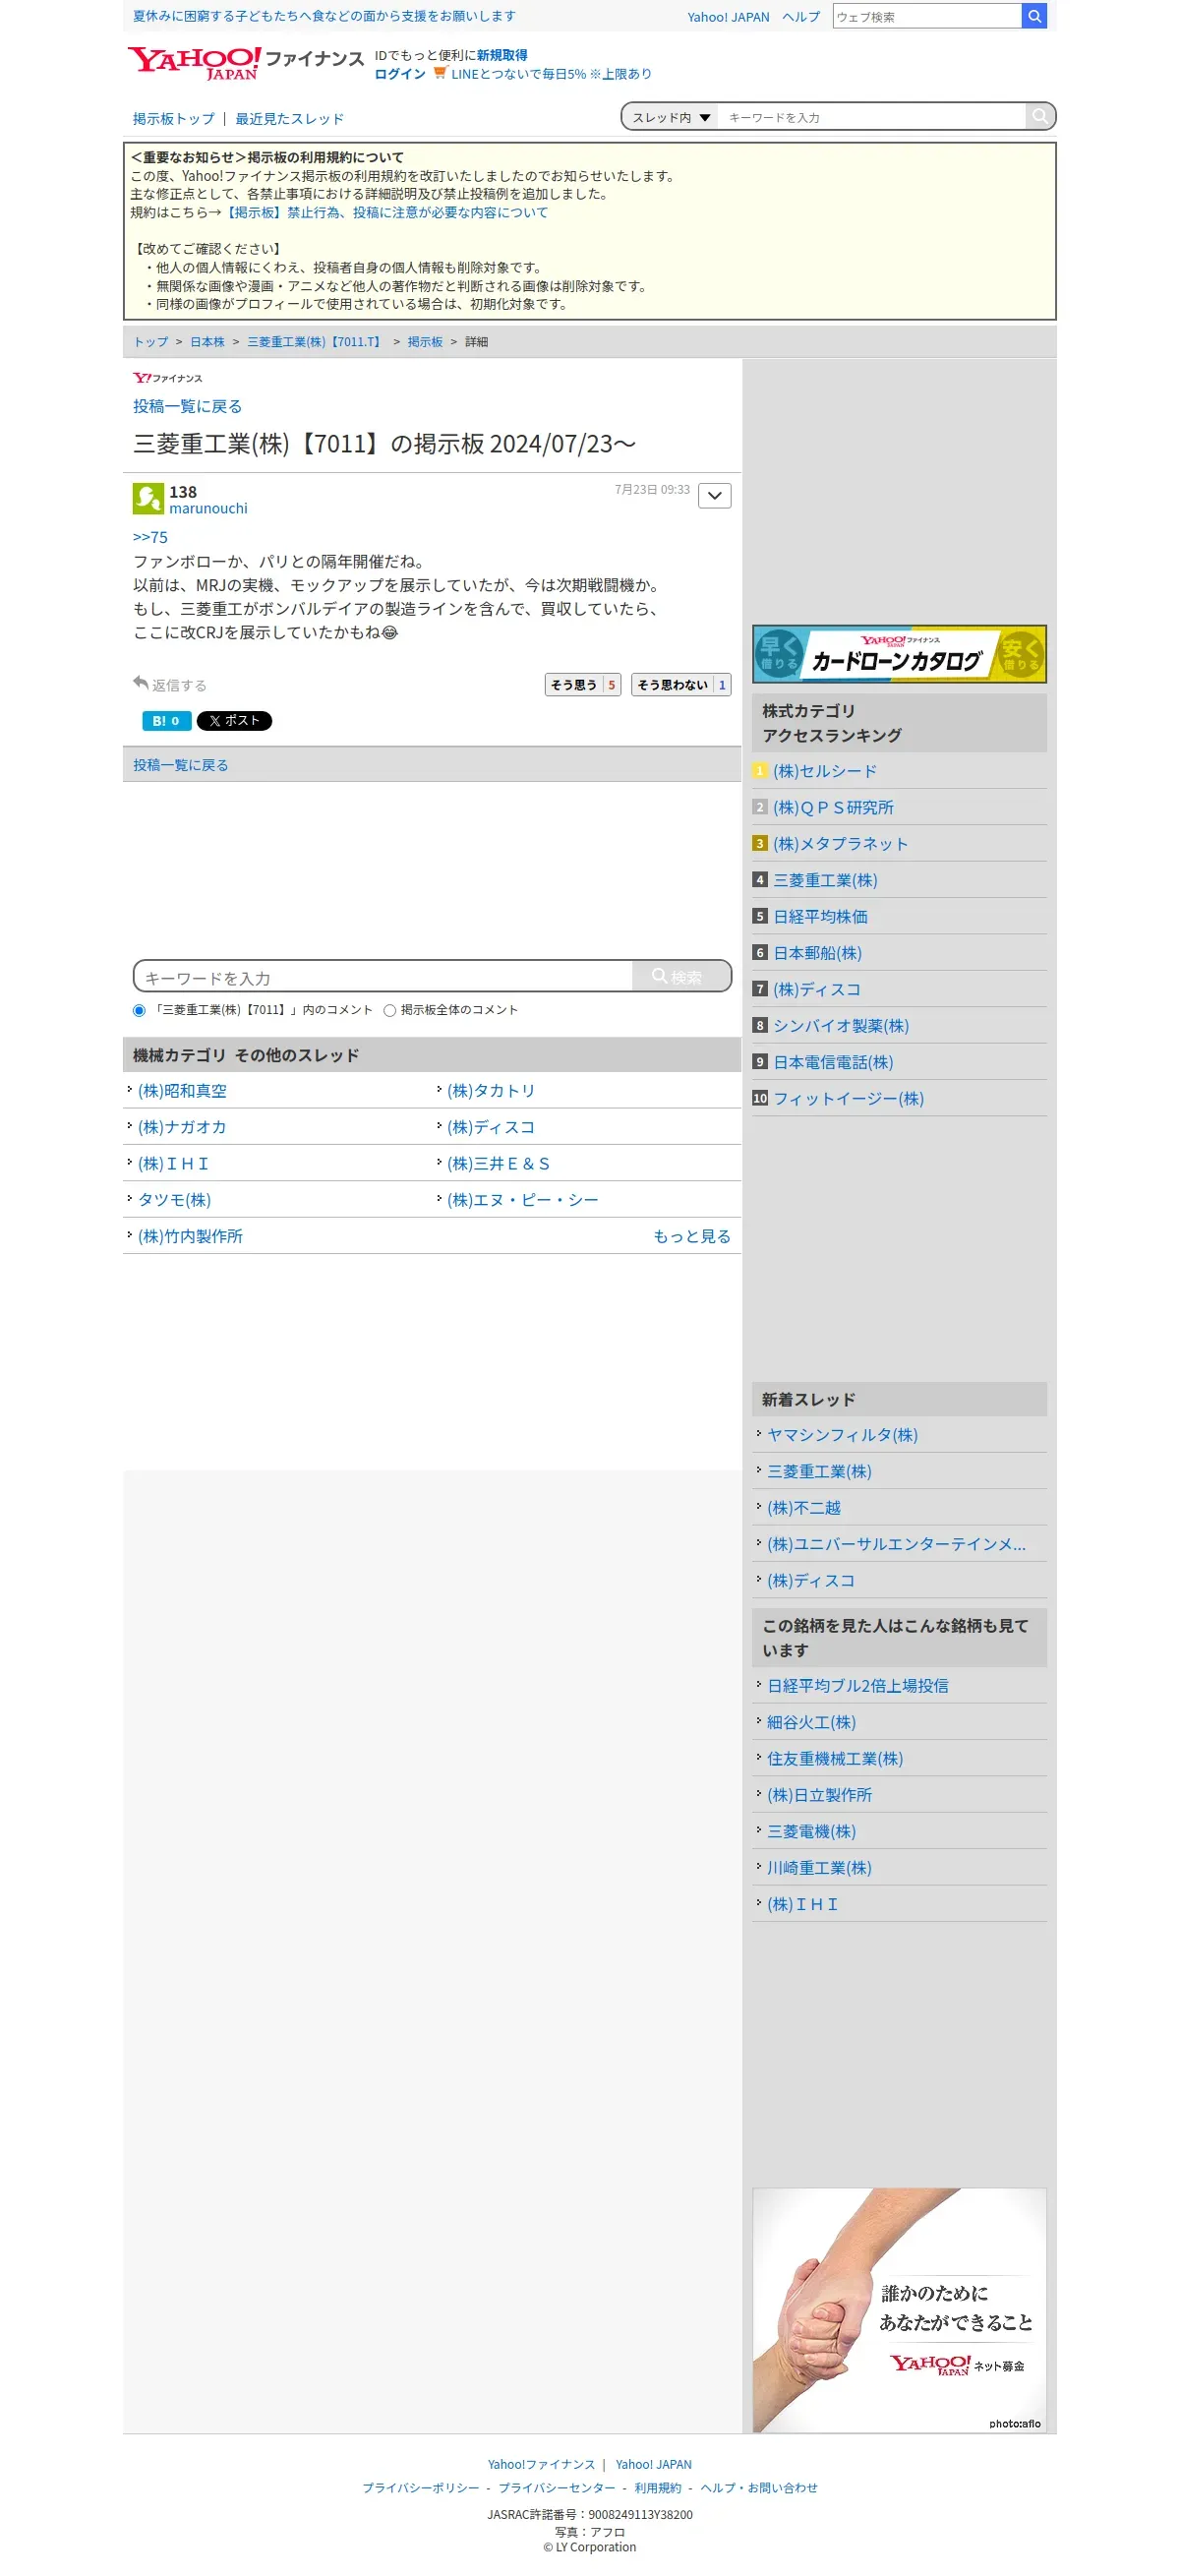The image size is (1180, 2576).
Task: Open new thread (株)ユニバーサルエンターテインメ...
Action: (x=896, y=1544)
